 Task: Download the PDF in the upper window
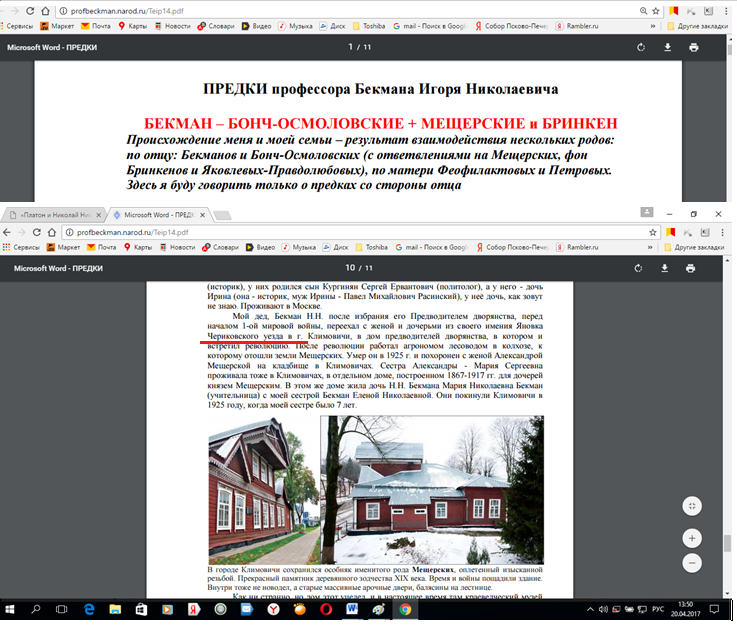click(667, 47)
